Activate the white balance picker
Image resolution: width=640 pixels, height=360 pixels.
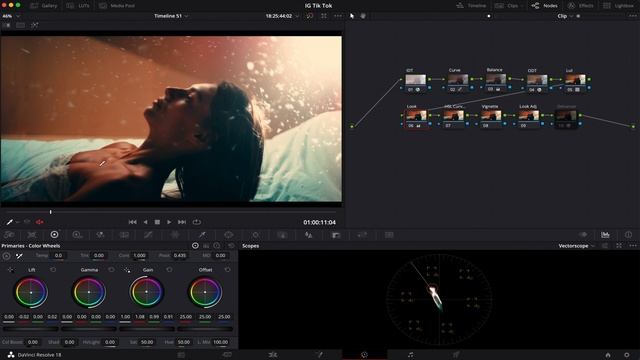click(19, 256)
